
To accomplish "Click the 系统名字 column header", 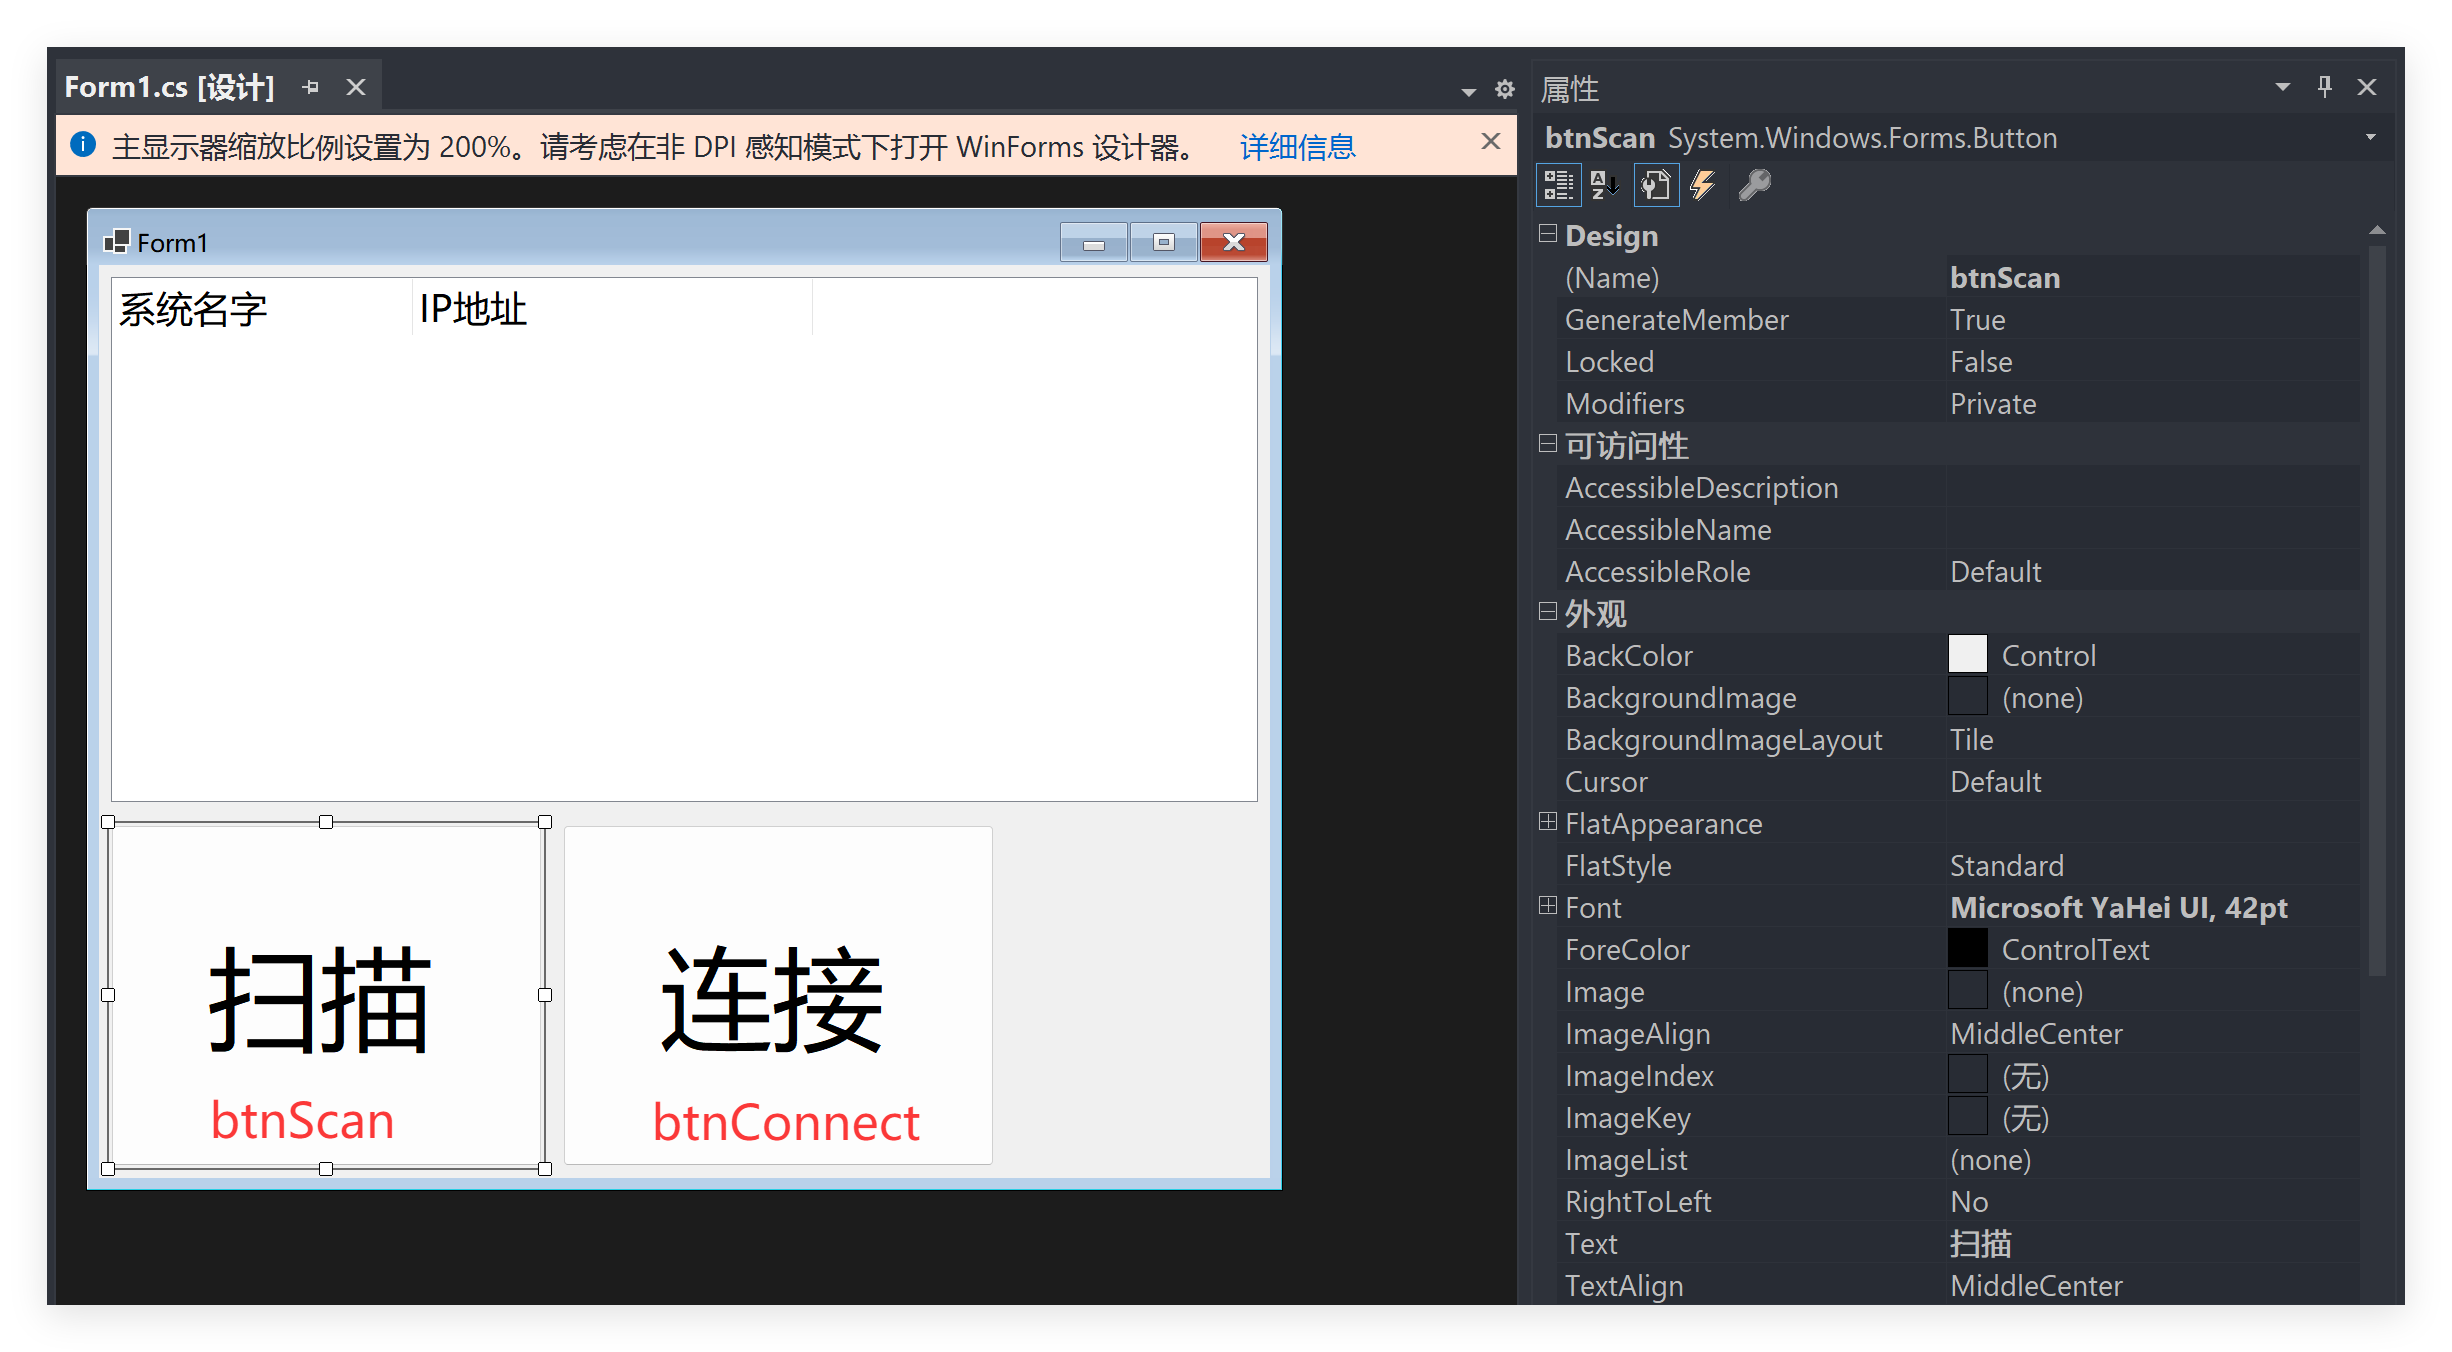I will point(262,308).
